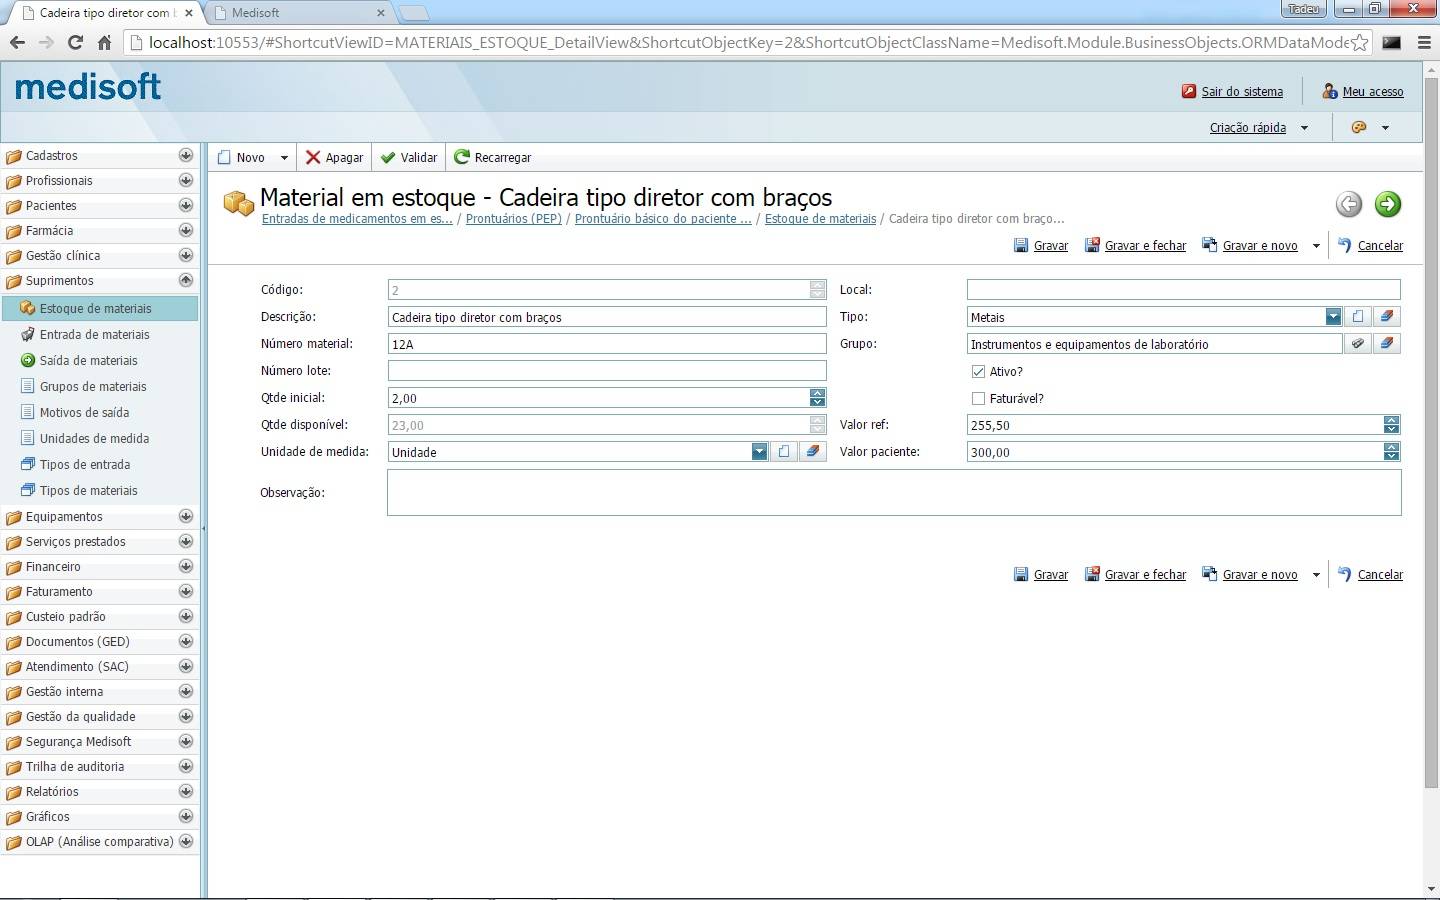Click the Meu acesso link
The width and height of the screenshot is (1440, 900).
(x=1373, y=91)
